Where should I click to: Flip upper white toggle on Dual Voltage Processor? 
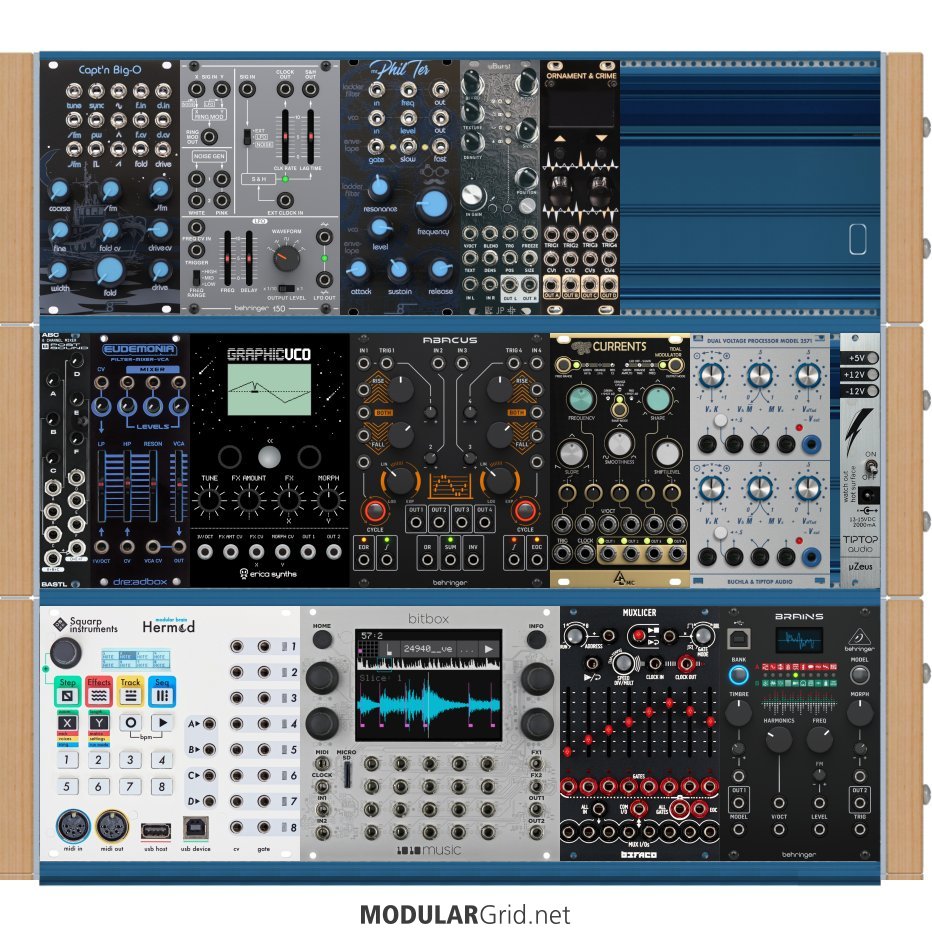click(721, 420)
